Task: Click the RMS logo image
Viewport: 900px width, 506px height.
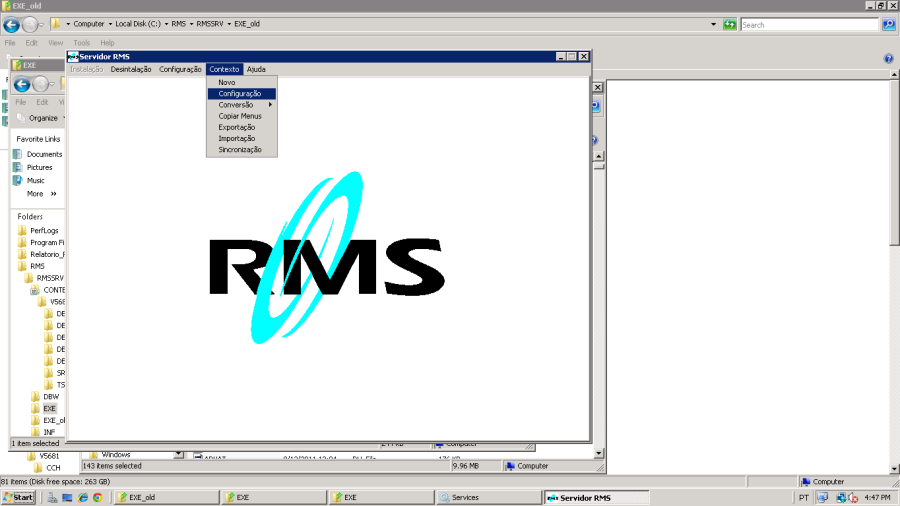Action: (327, 258)
